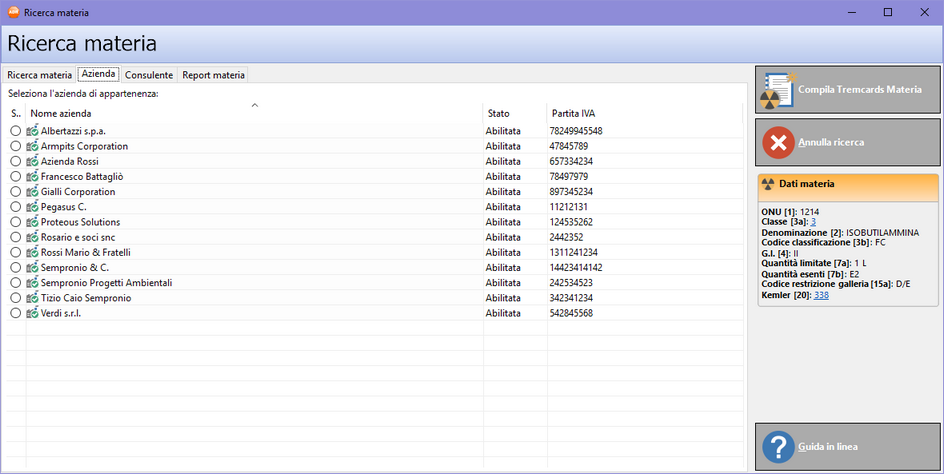The width and height of the screenshot is (944, 474).
Task: Select radio button for Rossi Mario & Fratelli
Action: pos(15,253)
